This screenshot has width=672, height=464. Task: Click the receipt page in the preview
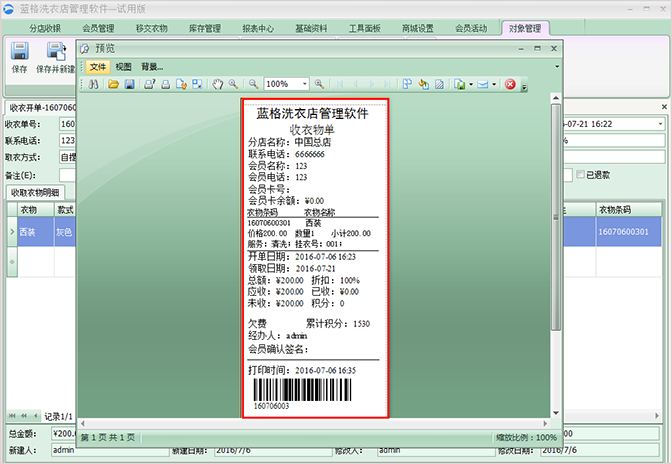tap(316, 258)
